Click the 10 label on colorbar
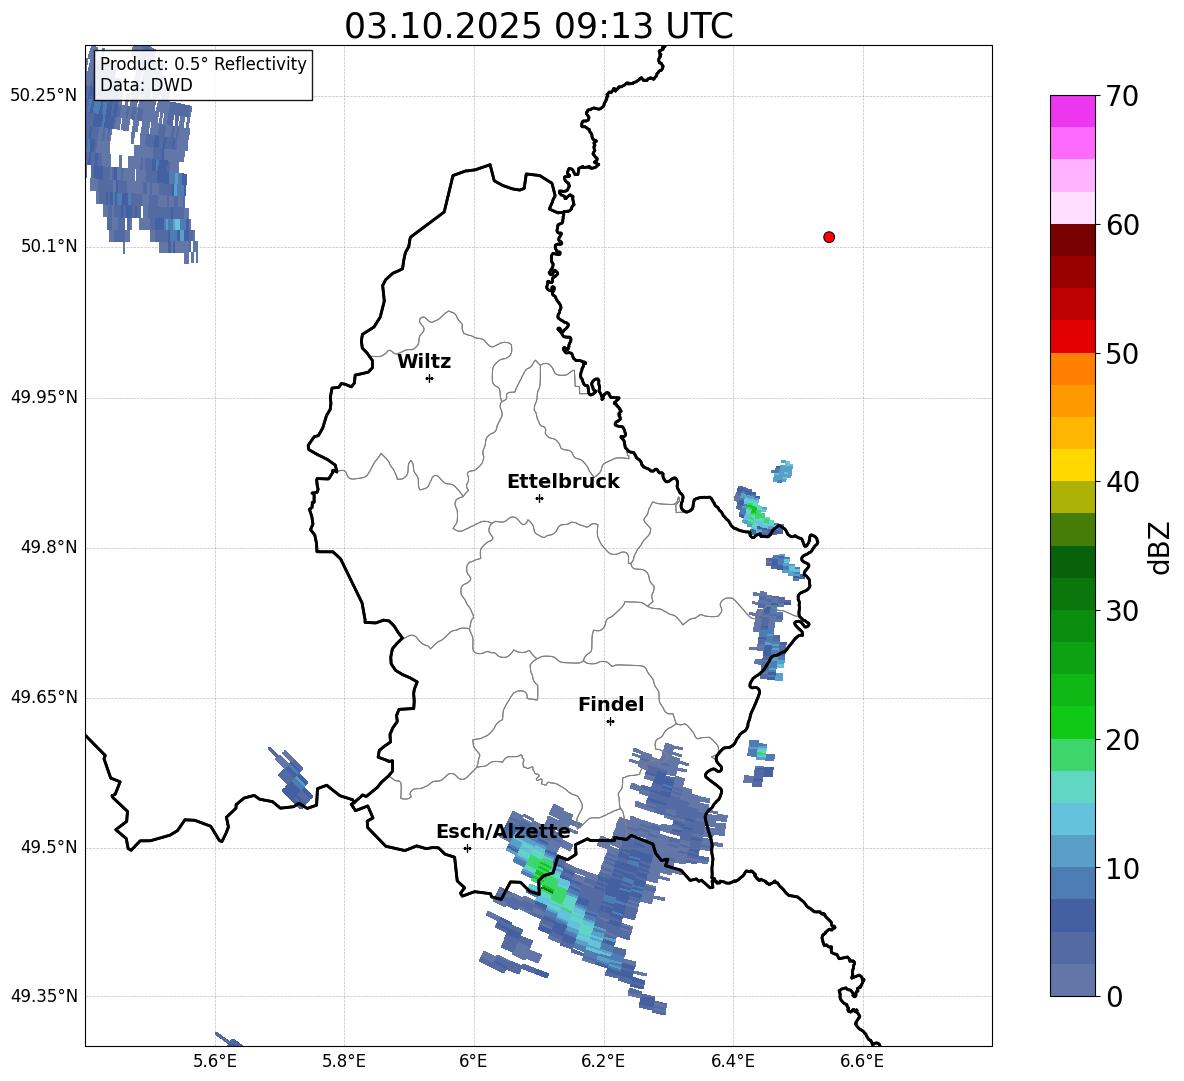The height and width of the screenshot is (1081, 1184). pyautogui.click(x=1121, y=868)
